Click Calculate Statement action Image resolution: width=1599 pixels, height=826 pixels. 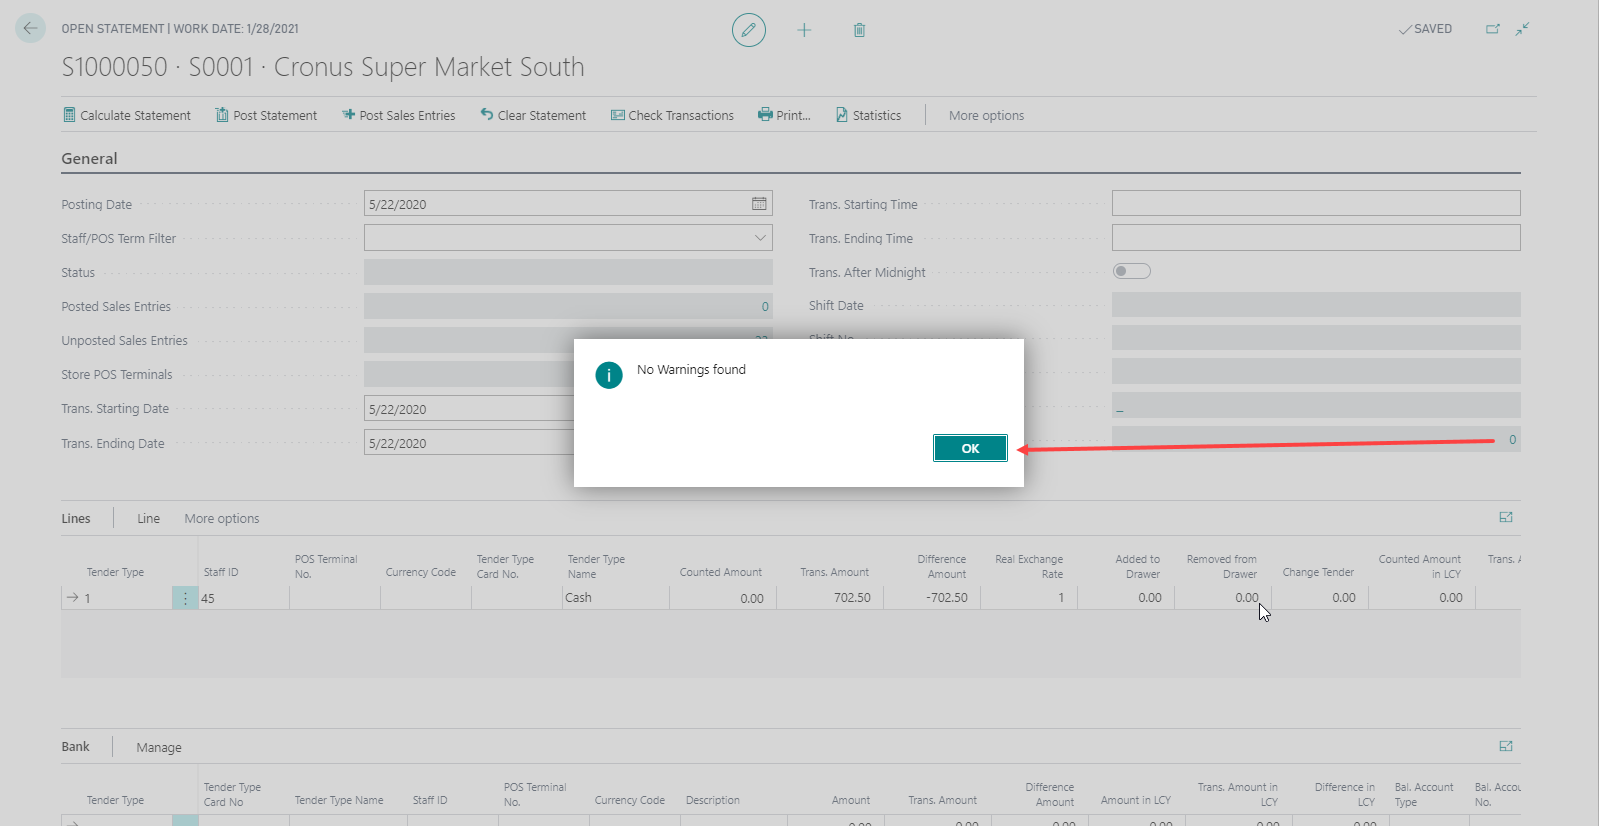click(127, 116)
